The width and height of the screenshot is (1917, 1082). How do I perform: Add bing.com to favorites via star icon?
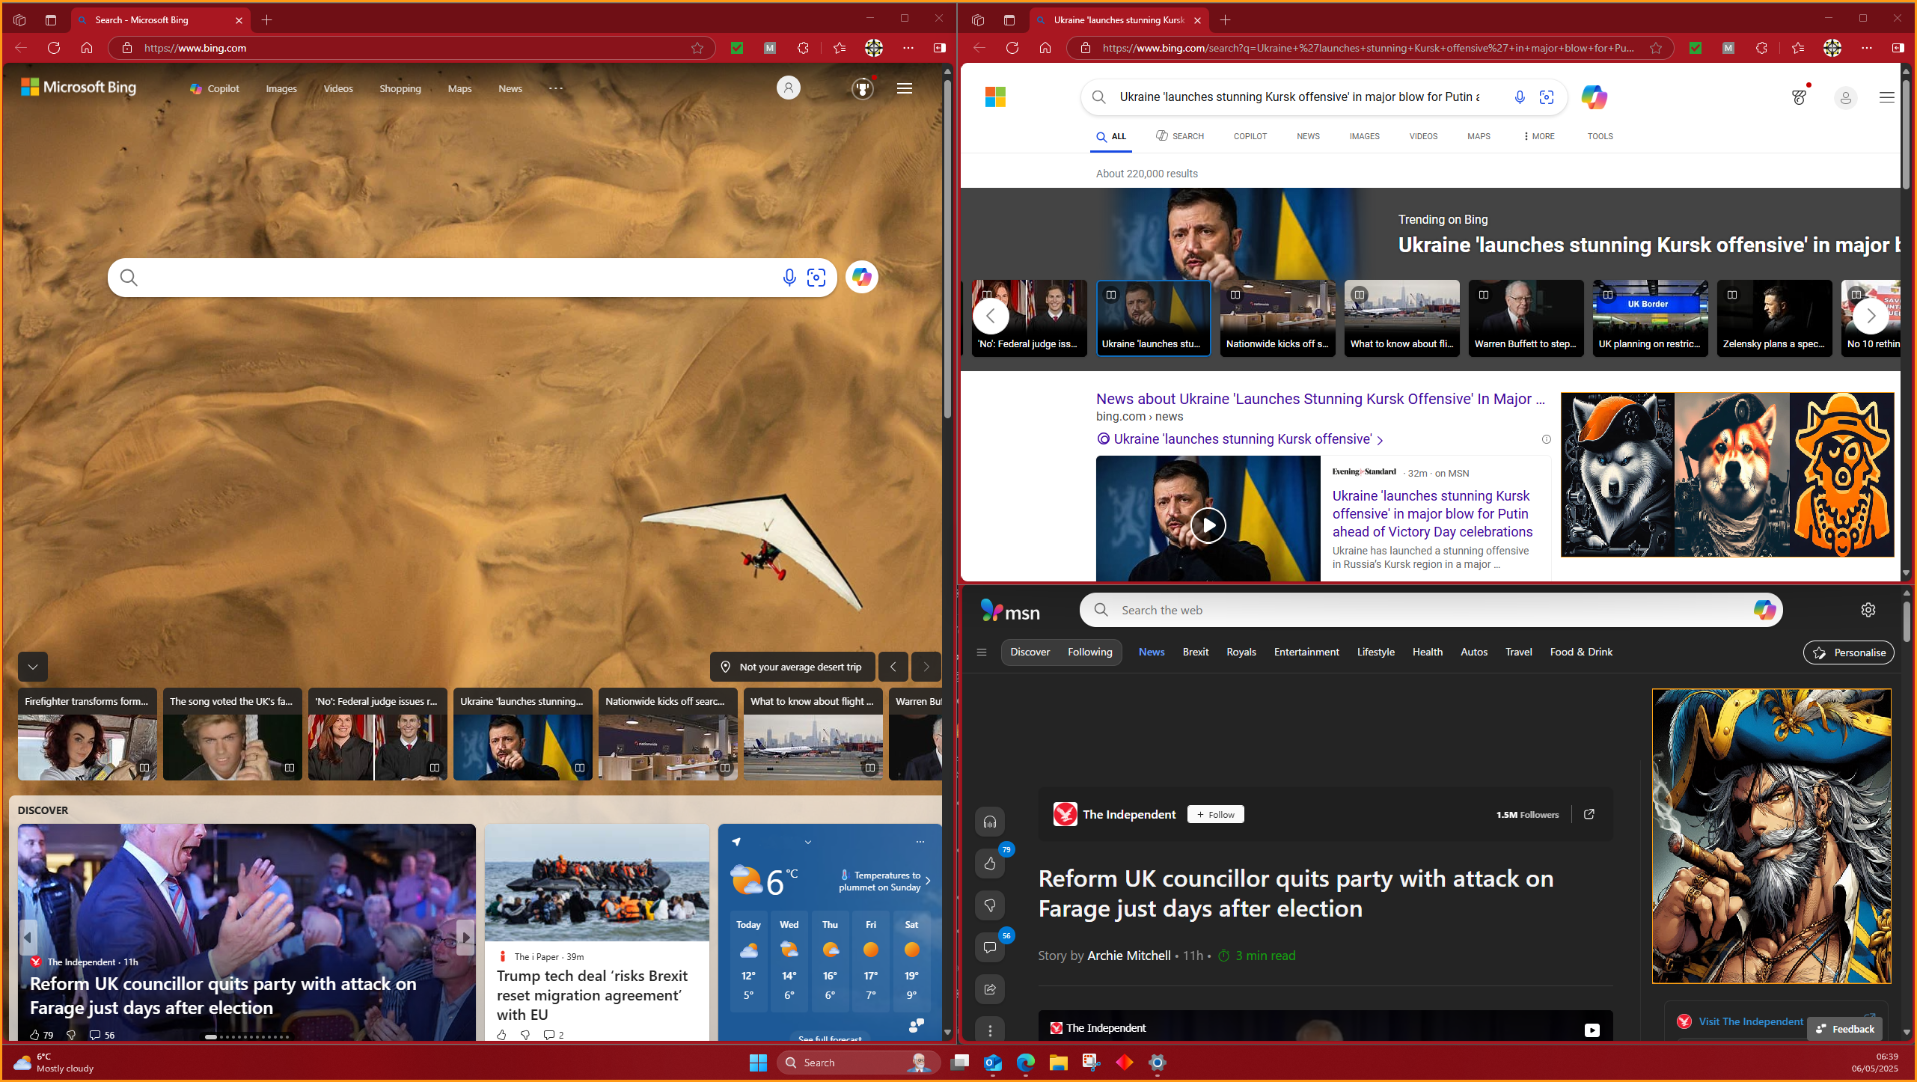click(x=697, y=47)
